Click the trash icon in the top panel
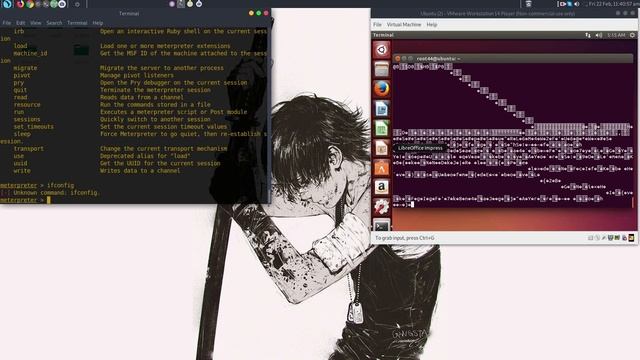Image resolution: width=640 pixels, height=360 pixels. pos(528,4)
